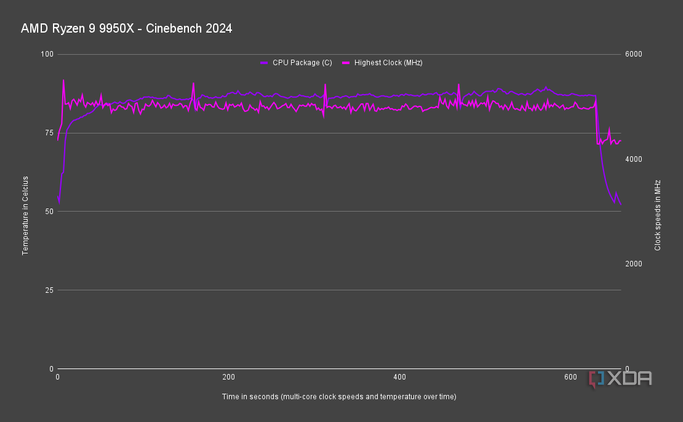Select the CPU Package (C) legend label

[302, 63]
